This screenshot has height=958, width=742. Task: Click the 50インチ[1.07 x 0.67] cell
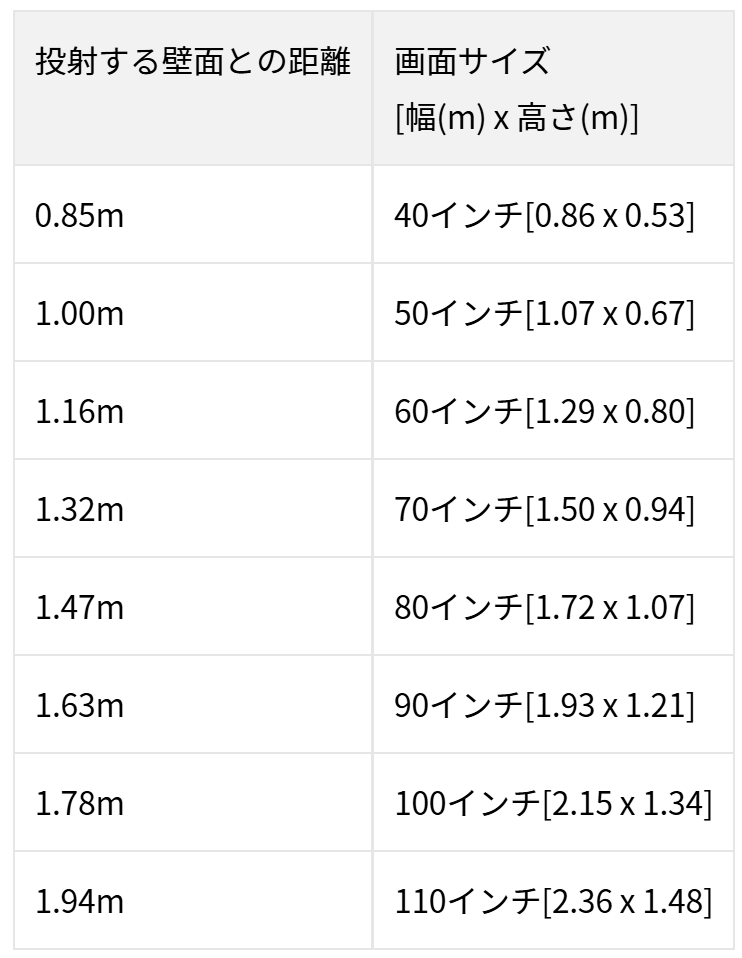coord(545,313)
